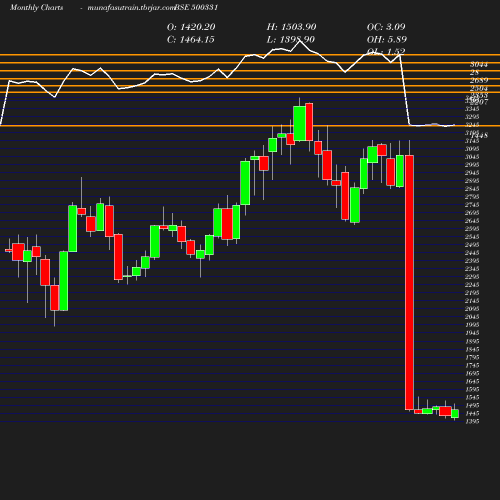Click the munafasutra site name text

tap(131, 8)
